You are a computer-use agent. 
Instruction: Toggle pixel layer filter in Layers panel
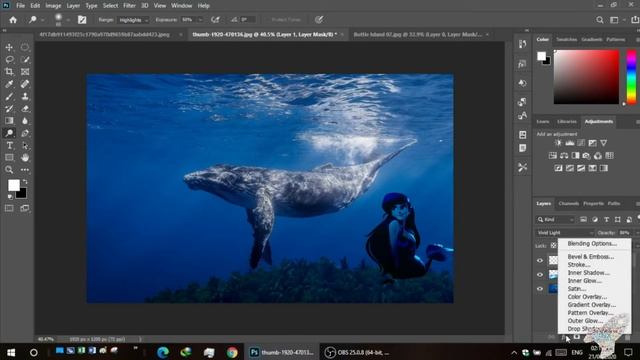[x=583, y=220]
